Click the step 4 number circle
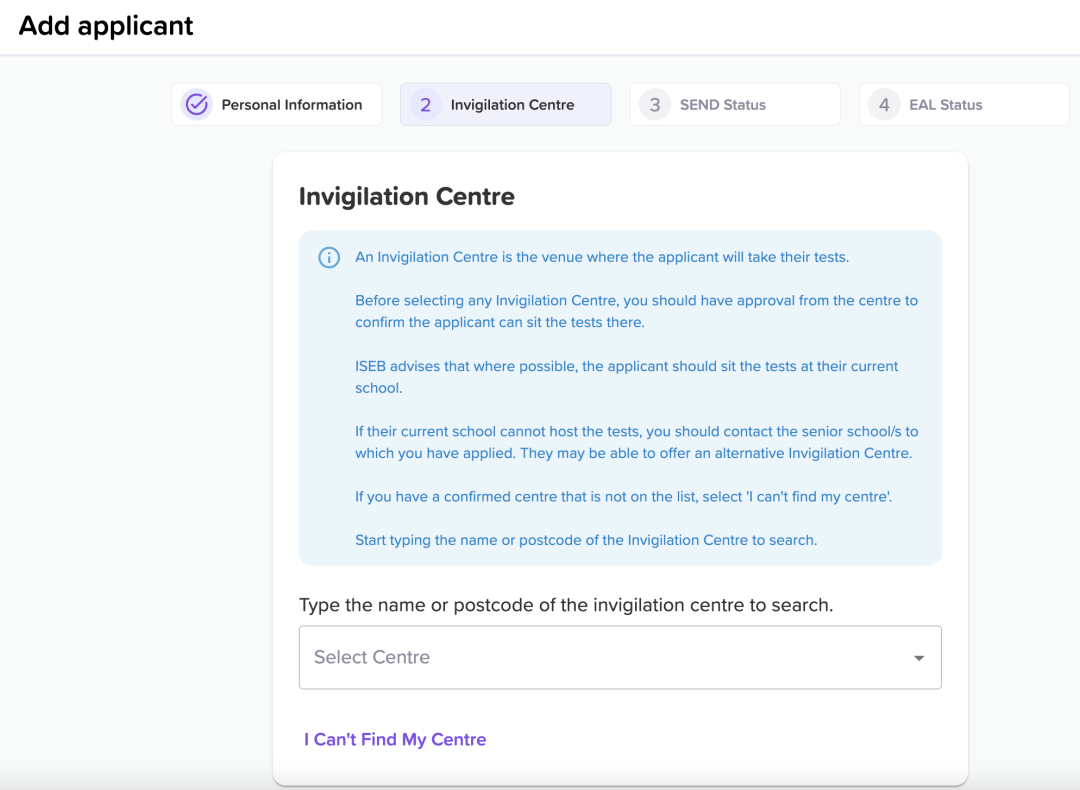 pyautogui.click(x=884, y=105)
